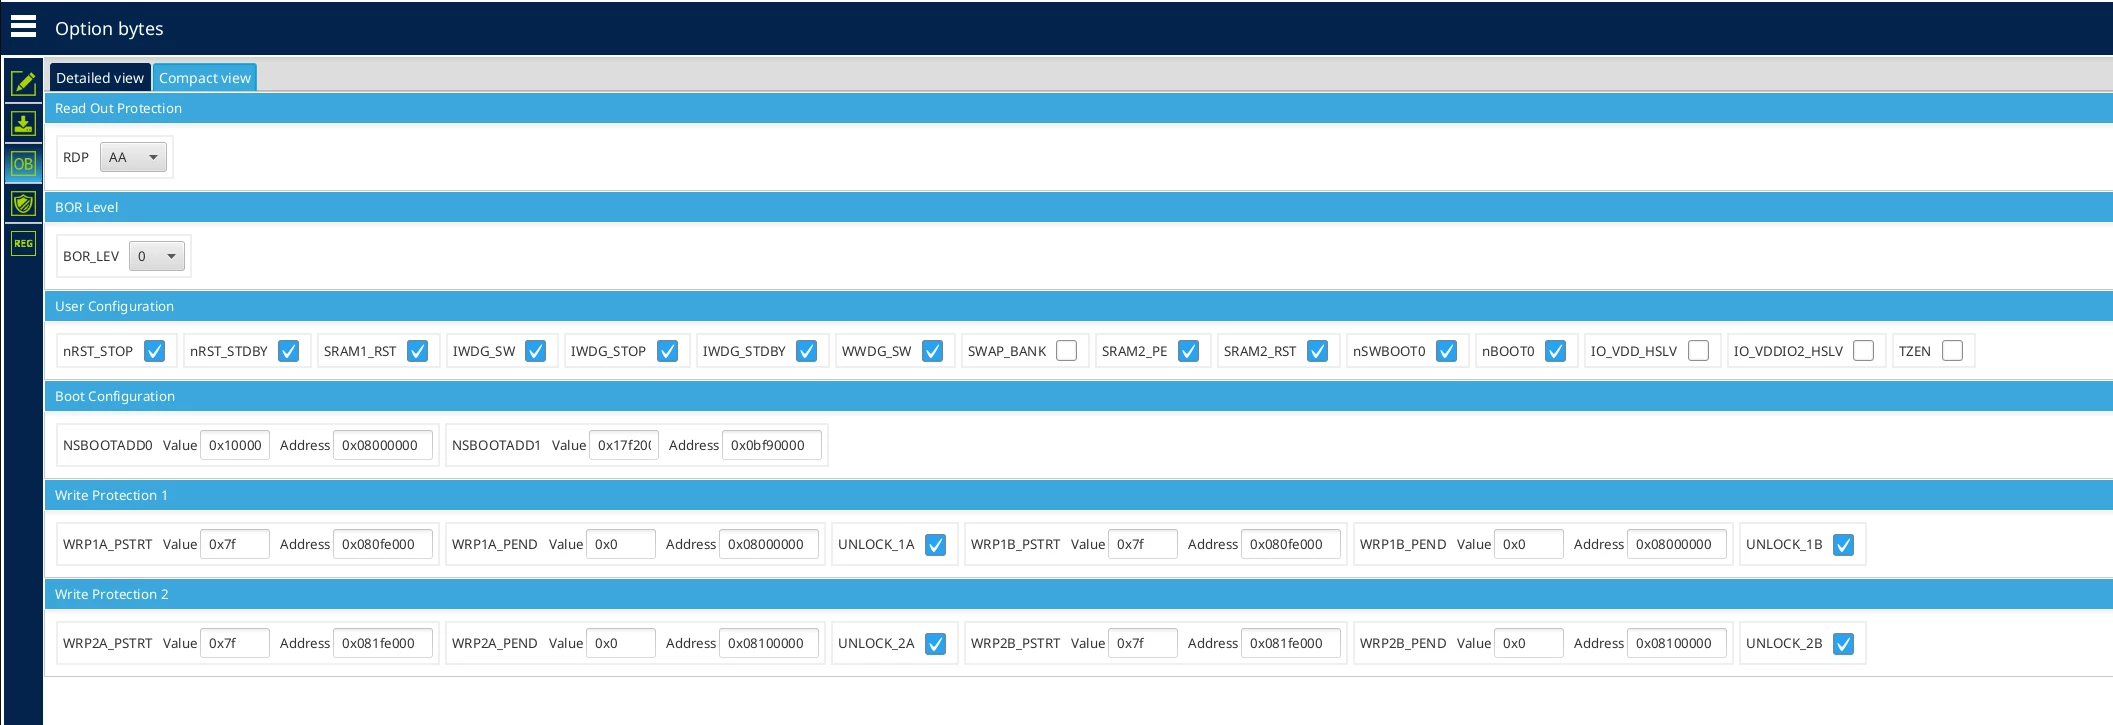Toggle UNLOCK_2A checkbox

pos(936,644)
